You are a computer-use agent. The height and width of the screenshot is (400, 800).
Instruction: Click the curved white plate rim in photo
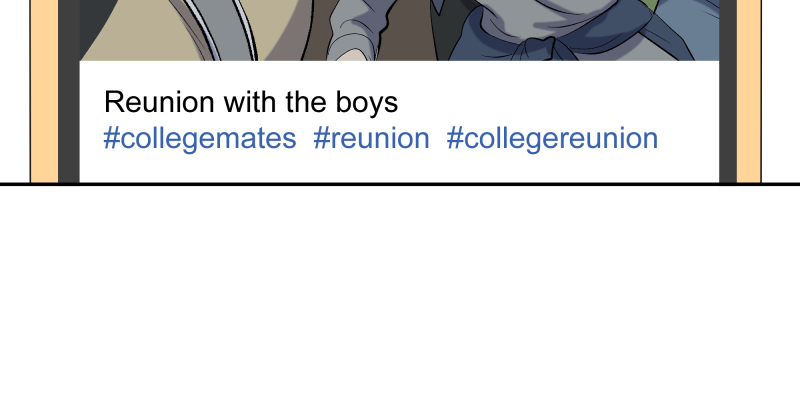coord(225,30)
